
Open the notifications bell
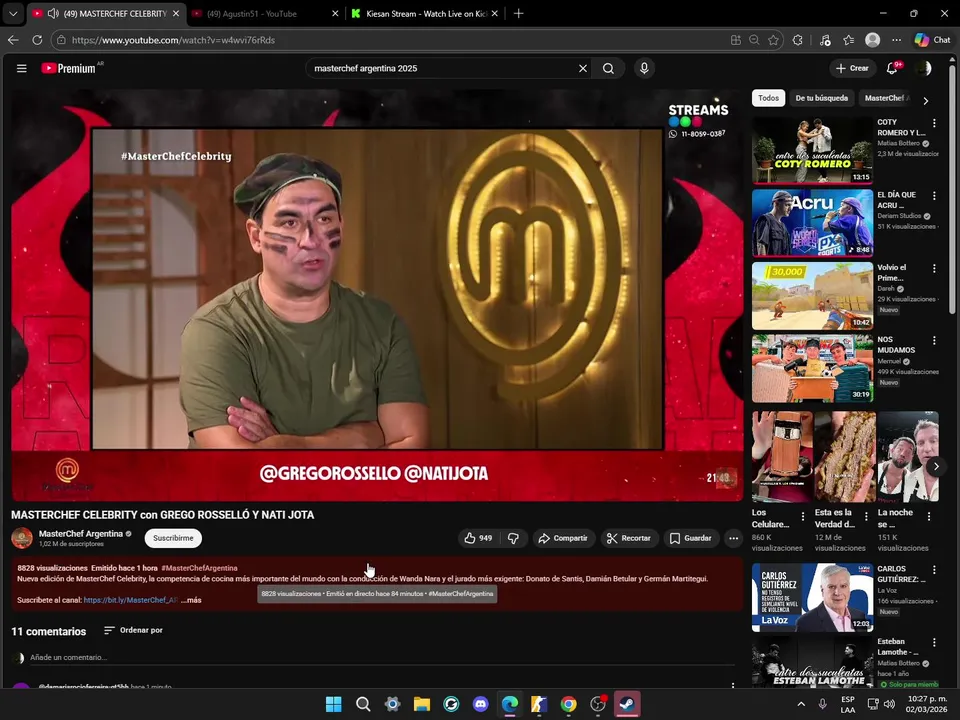click(892, 69)
